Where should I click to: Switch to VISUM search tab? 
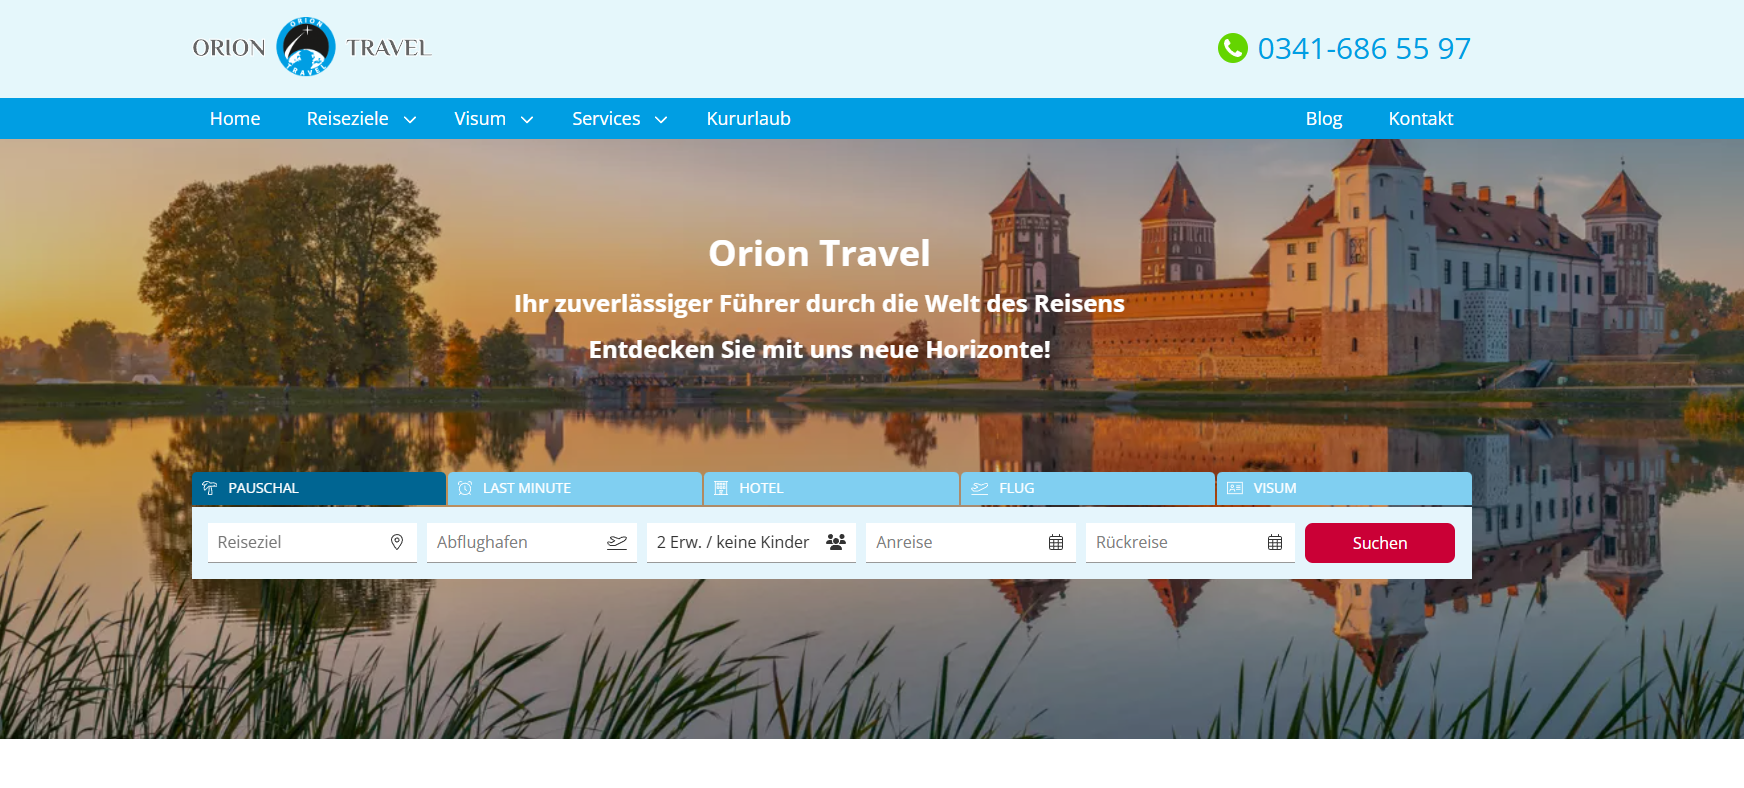coord(1344,488)
